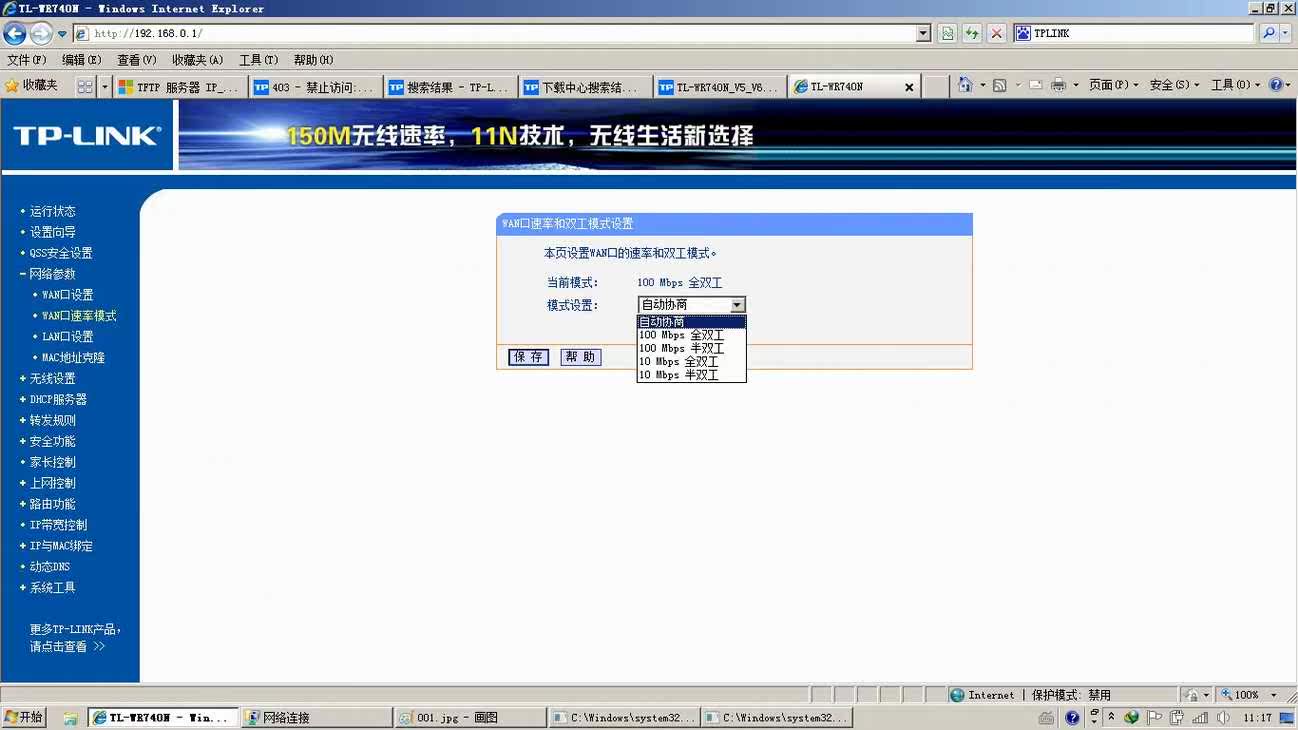Open the 工具(T) menu

[258, 60]
